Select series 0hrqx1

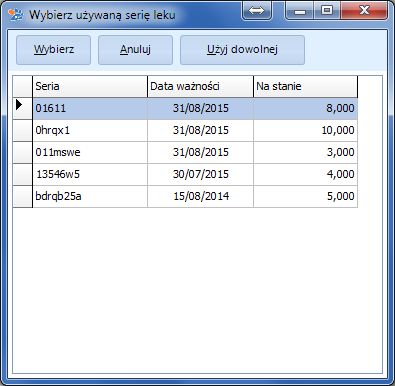[x=90, y=130]
